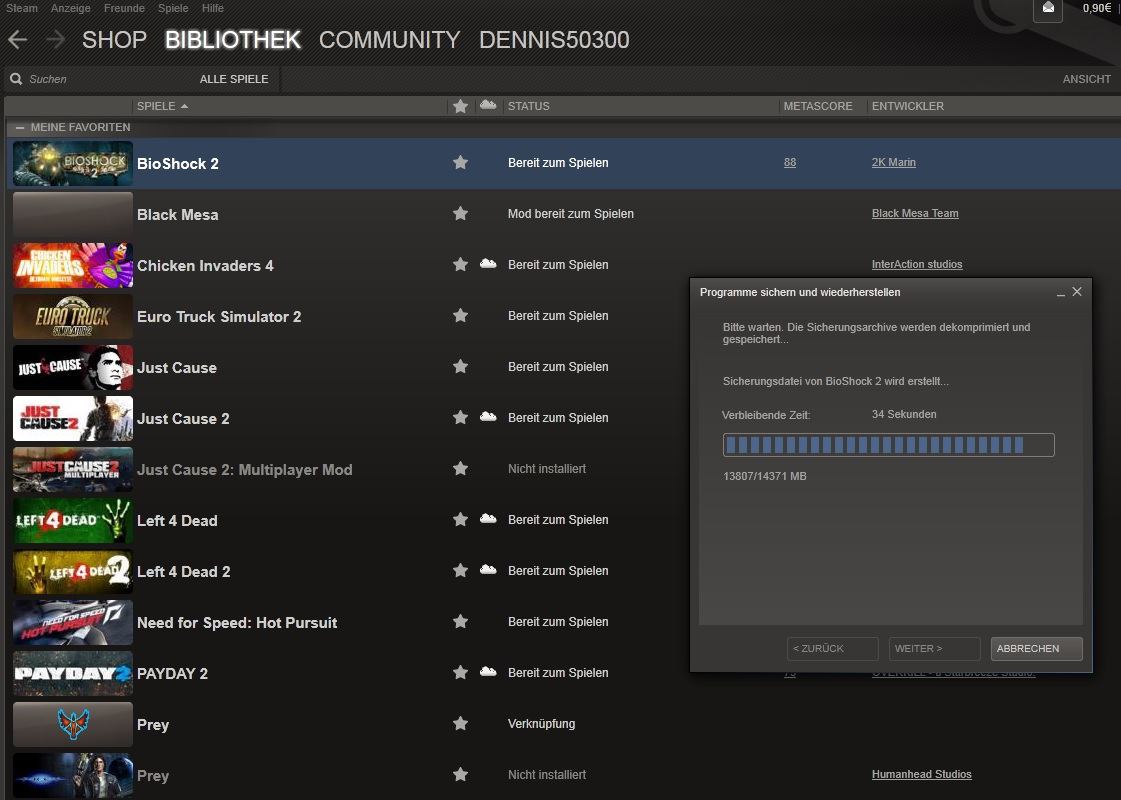The height and width of the screenshot is (800, 1121).
Task: Go back with the left arrow
Action: click(17, 39)
